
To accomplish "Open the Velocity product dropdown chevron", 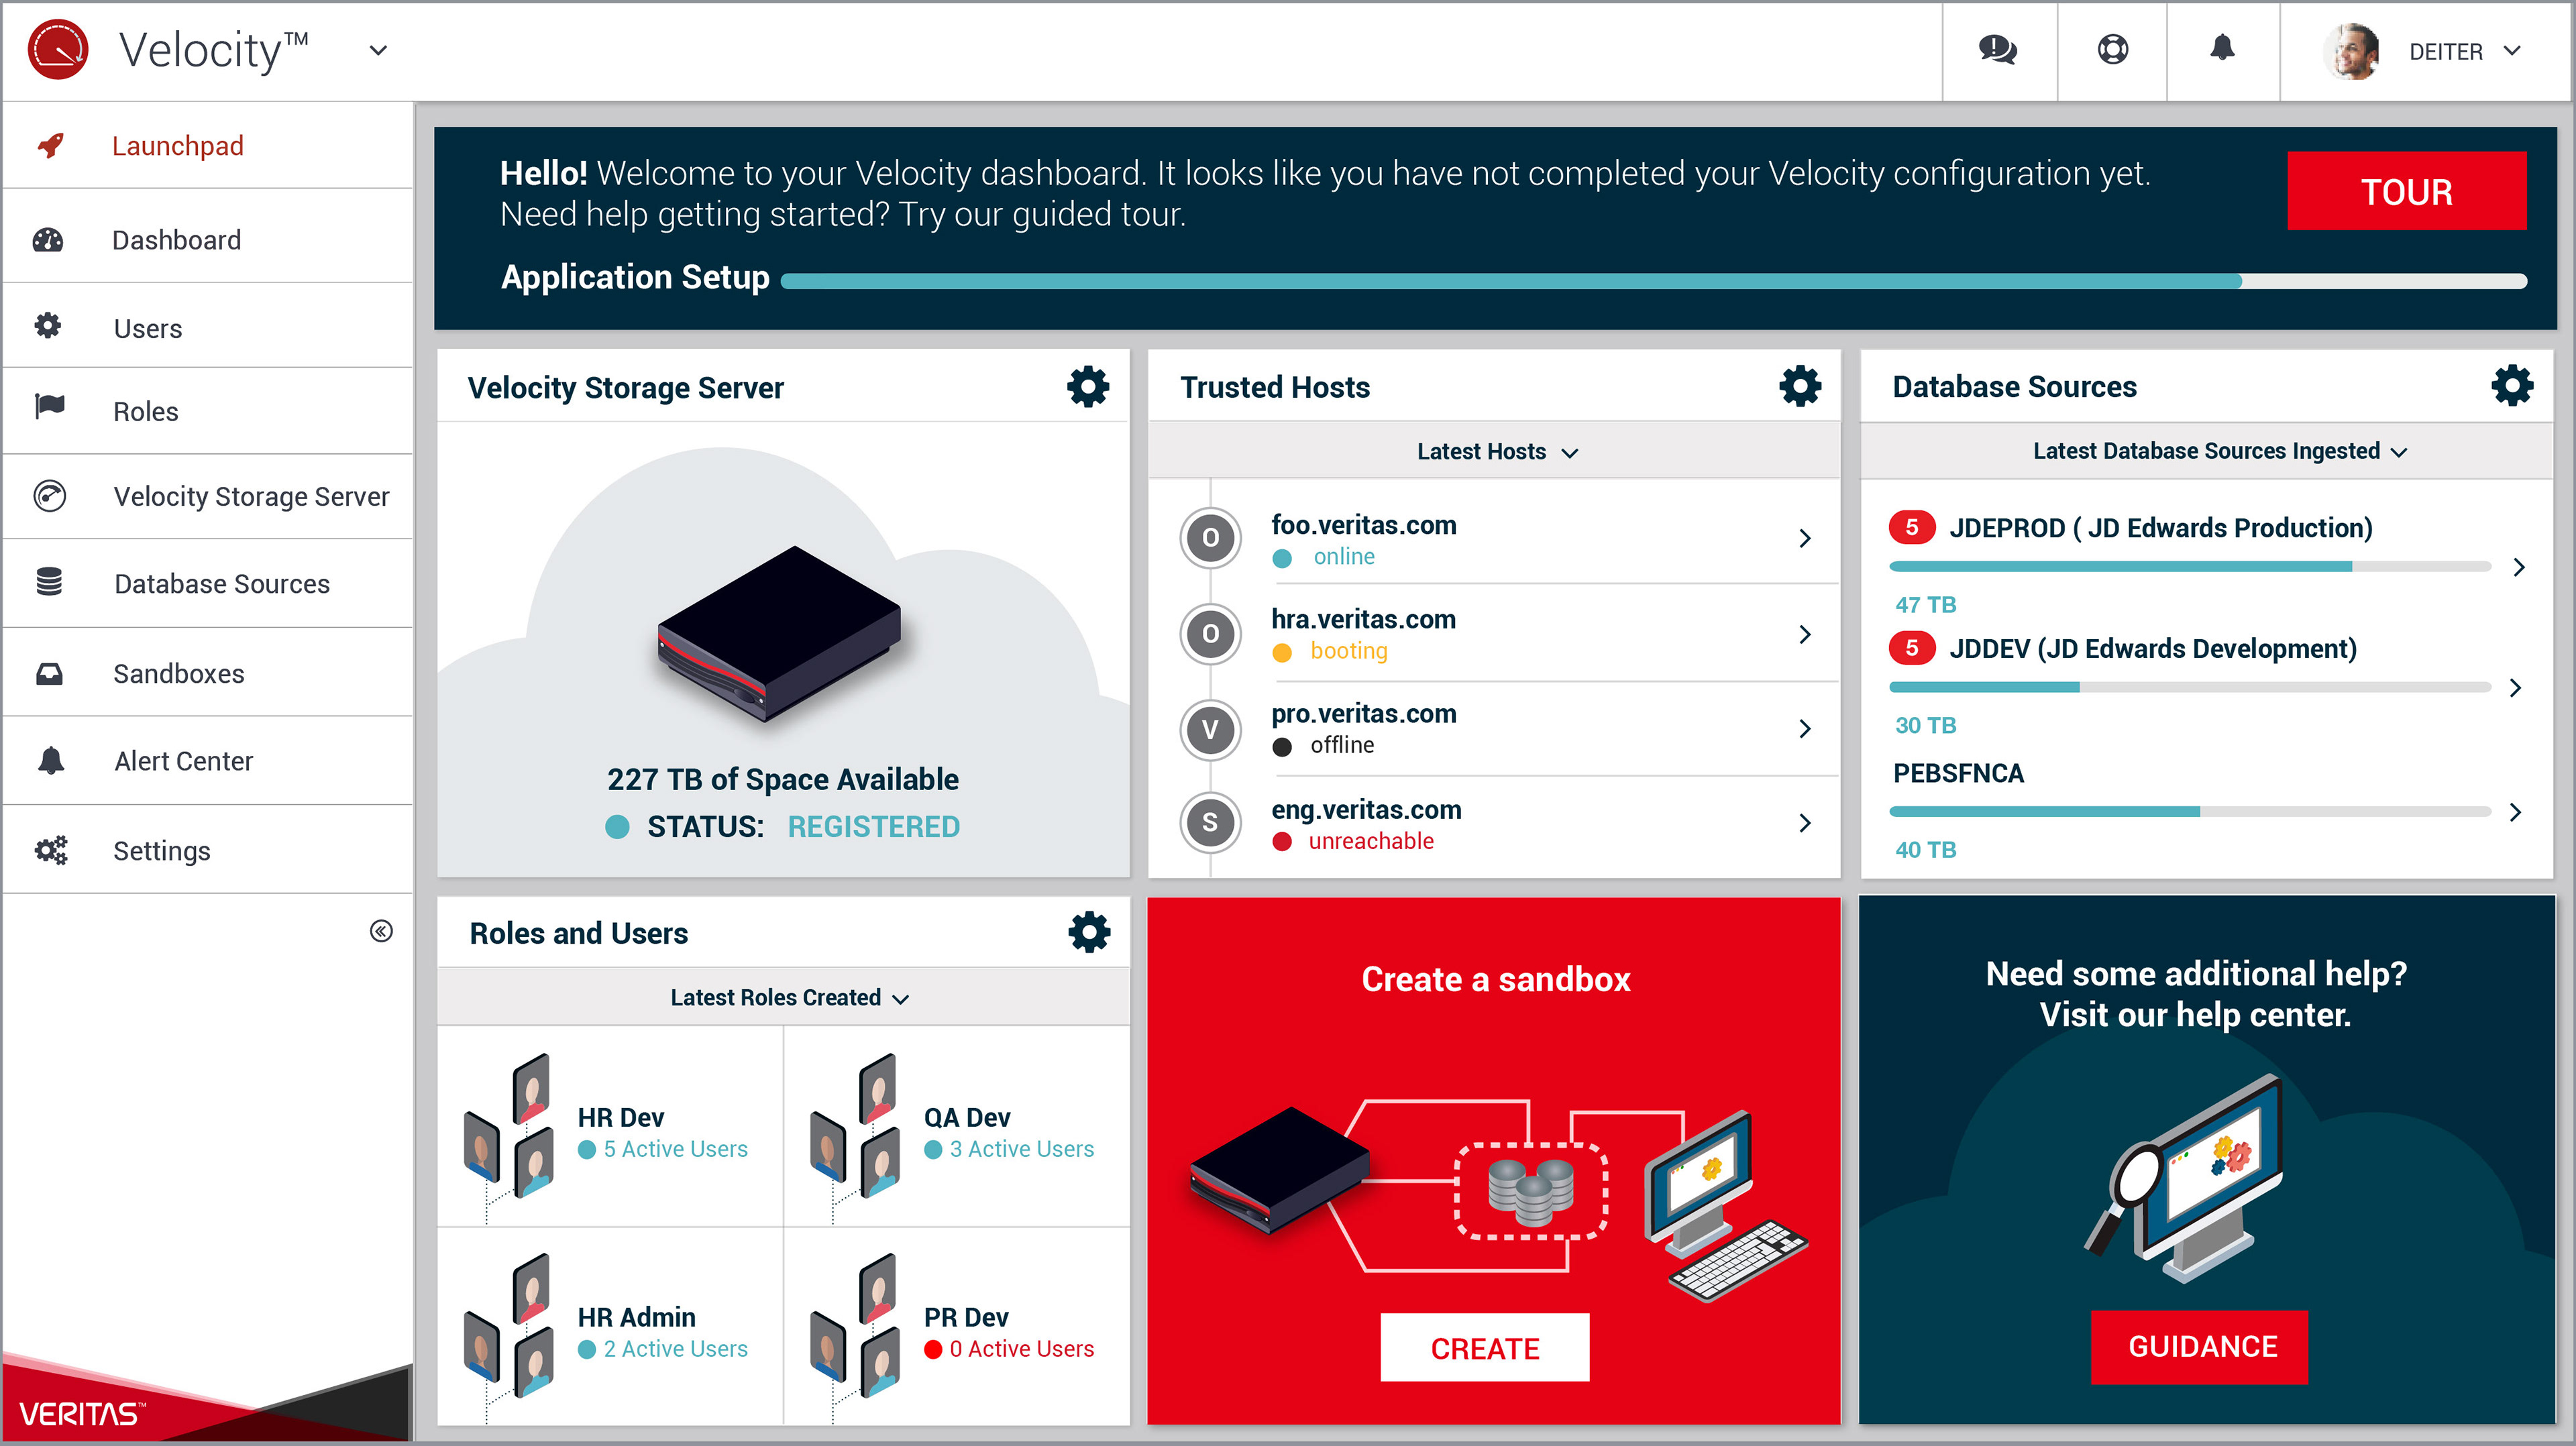I will click(378, 50).
